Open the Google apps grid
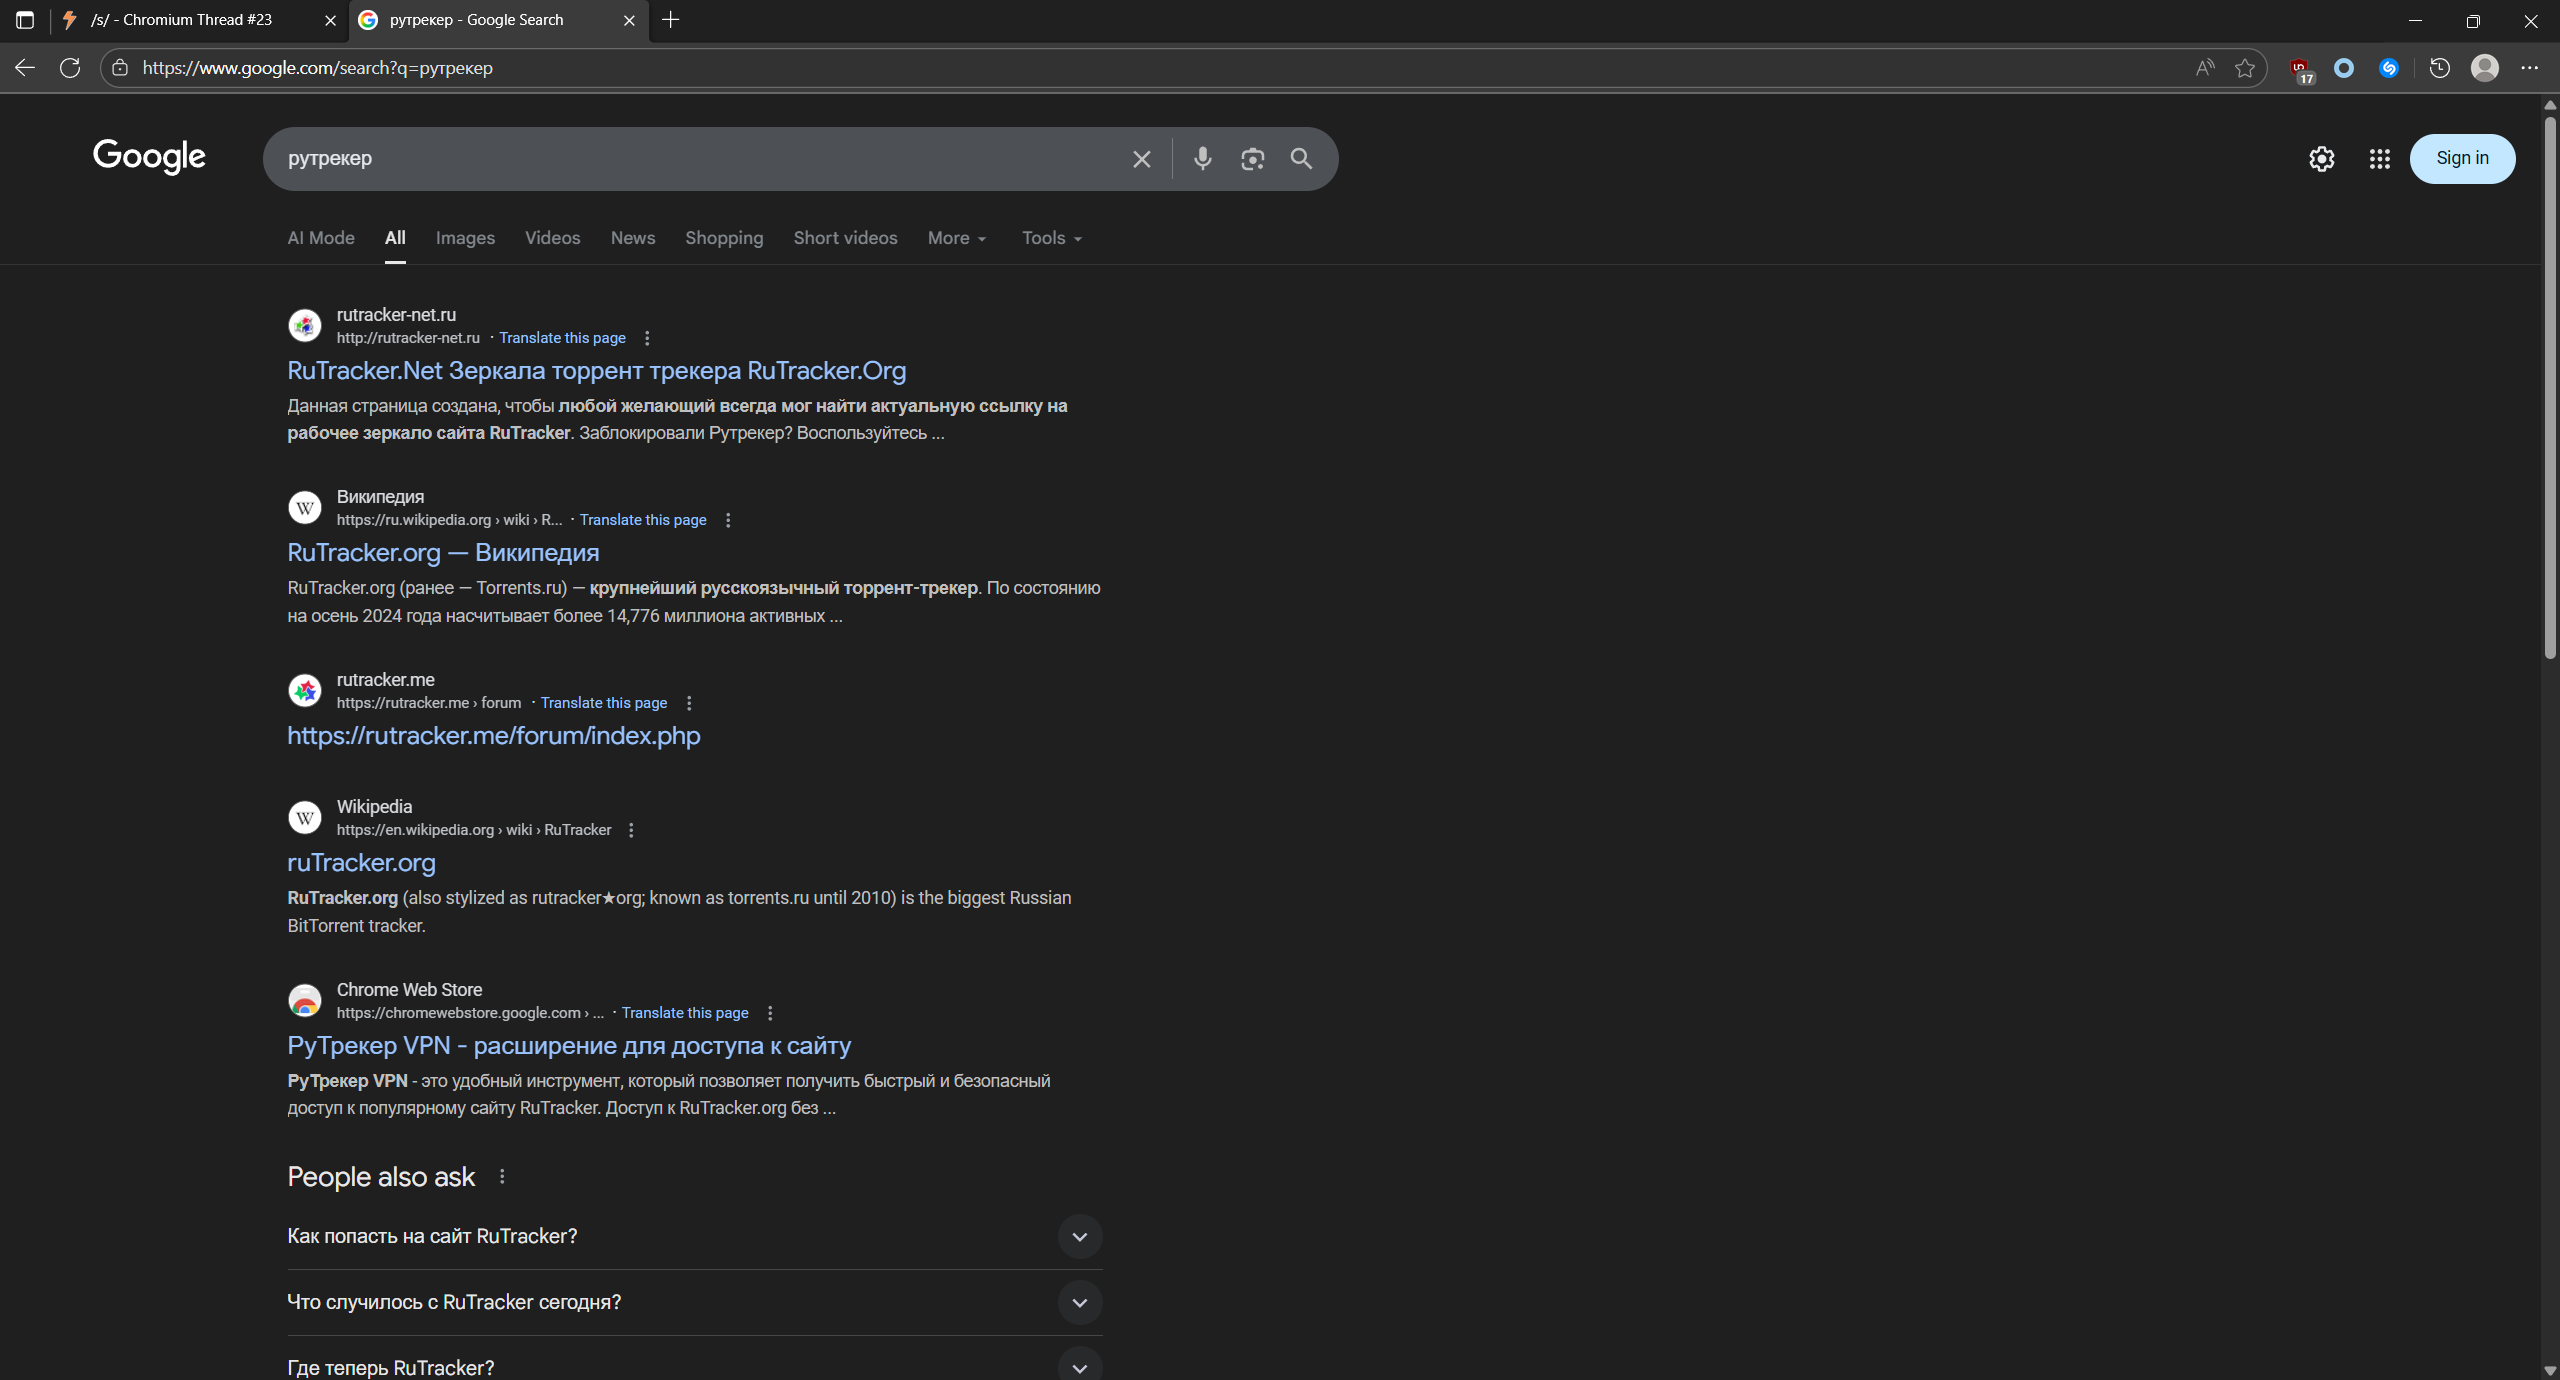2560x1380 pixels. tap(2379, 158)
